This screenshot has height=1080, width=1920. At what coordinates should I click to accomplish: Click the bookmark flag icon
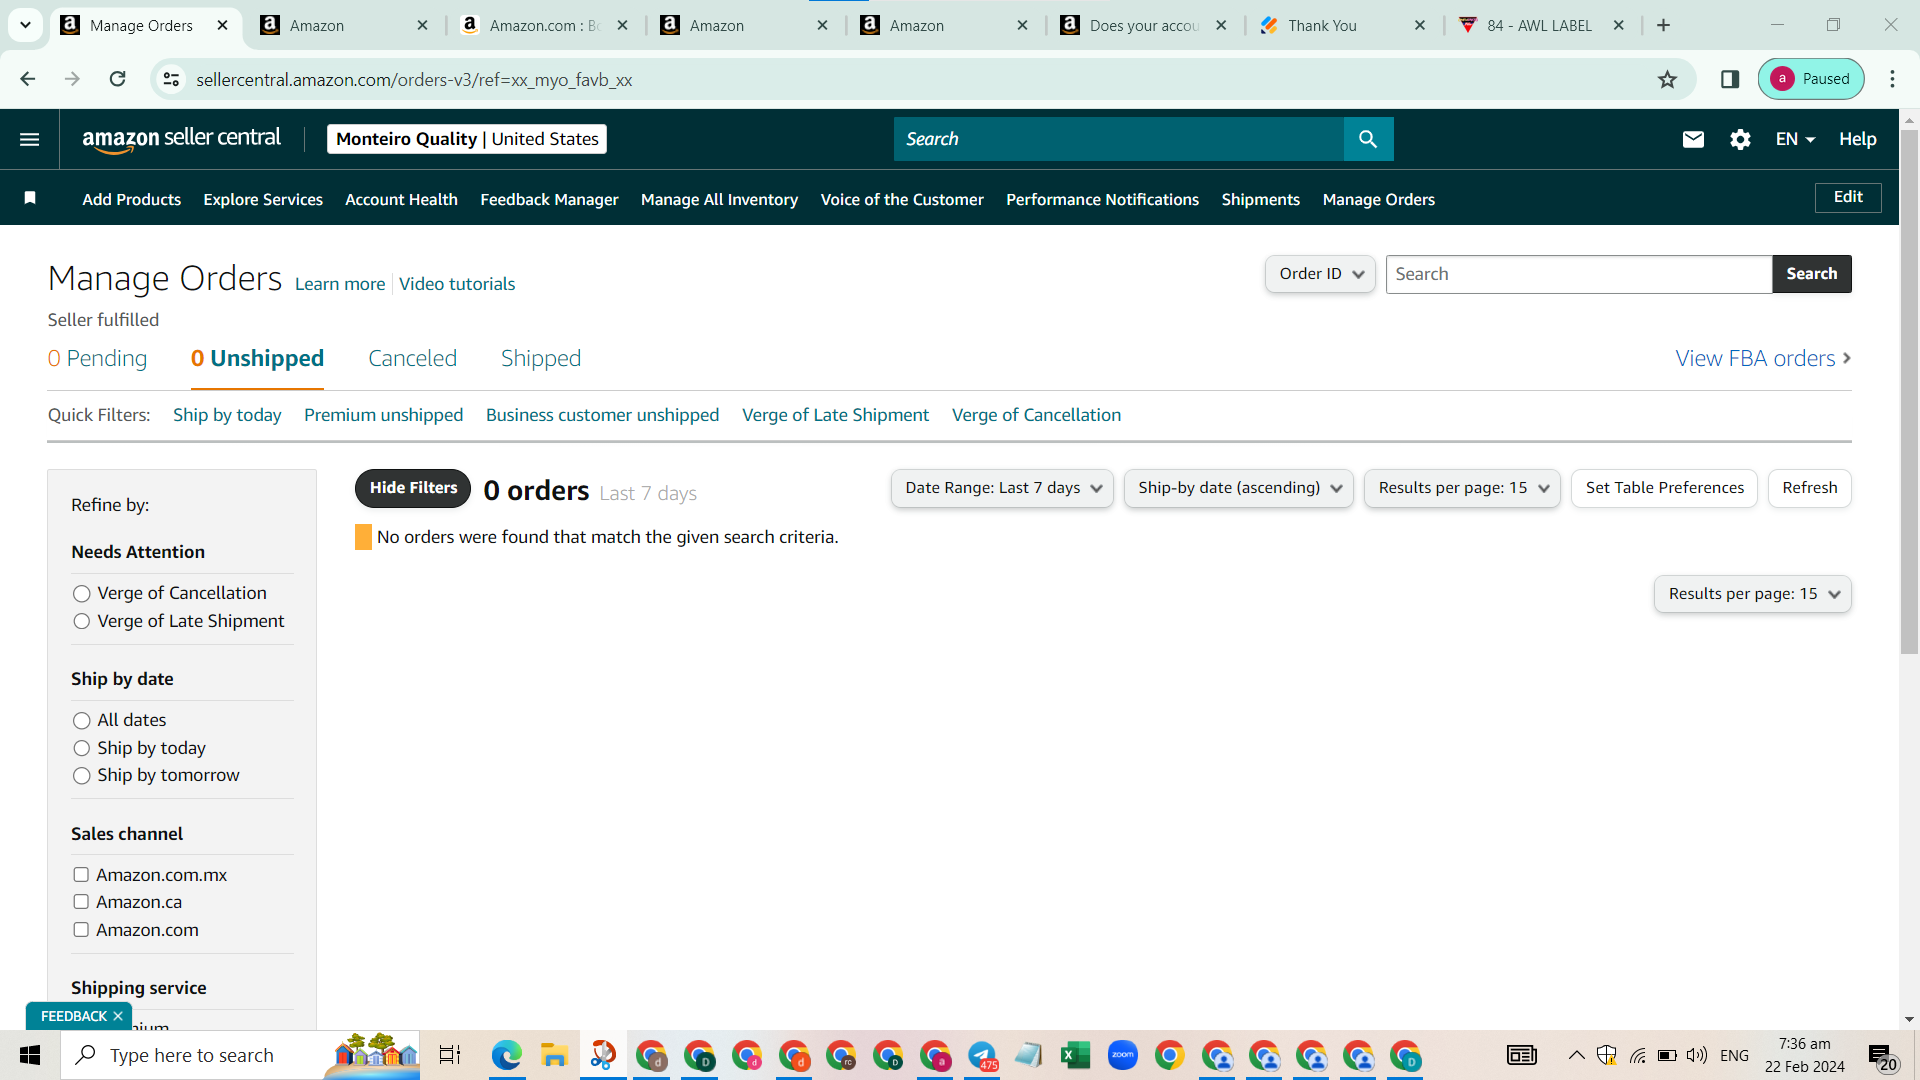coord(30,198)
